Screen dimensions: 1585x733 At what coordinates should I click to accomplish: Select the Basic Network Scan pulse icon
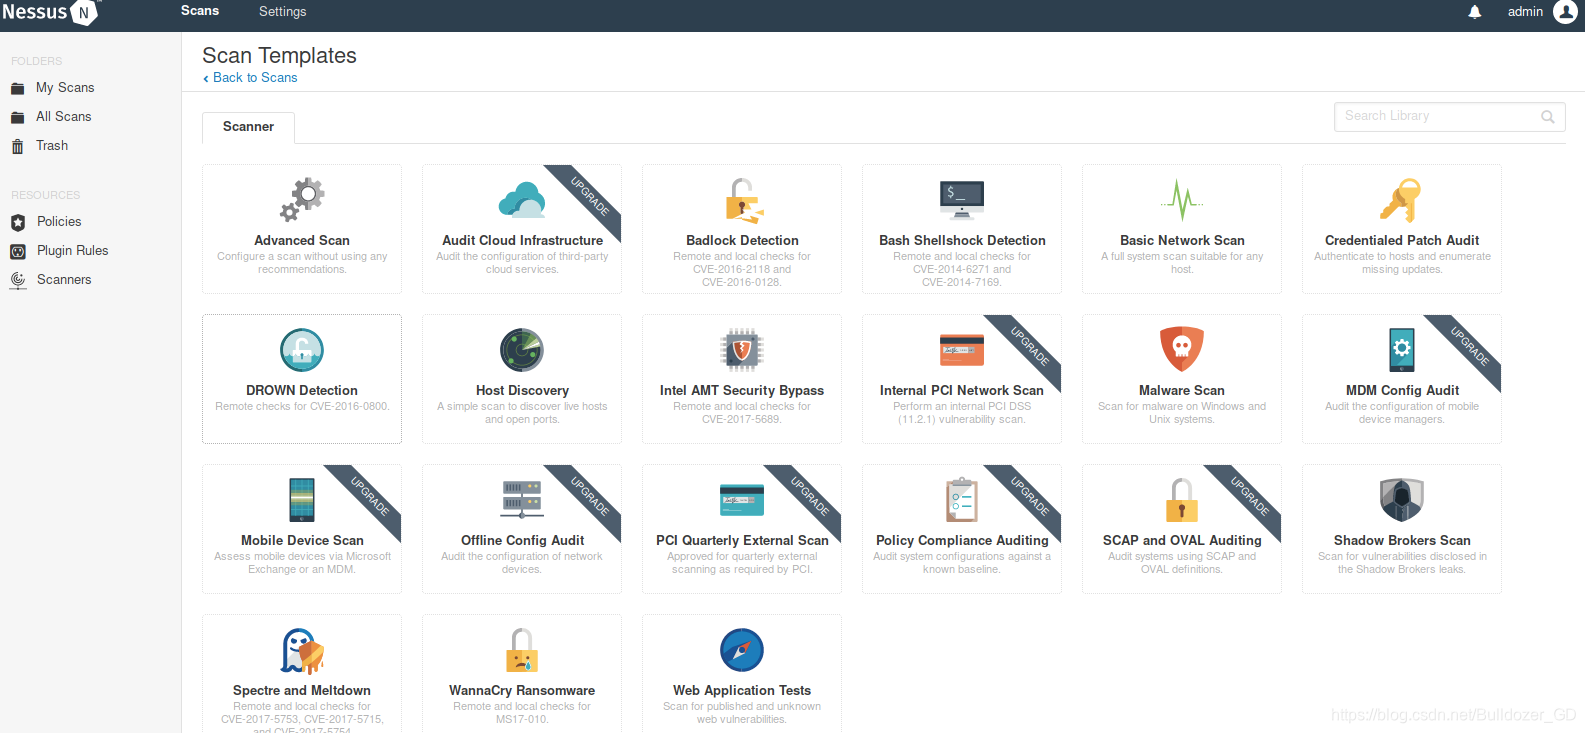click(1182, 200)
